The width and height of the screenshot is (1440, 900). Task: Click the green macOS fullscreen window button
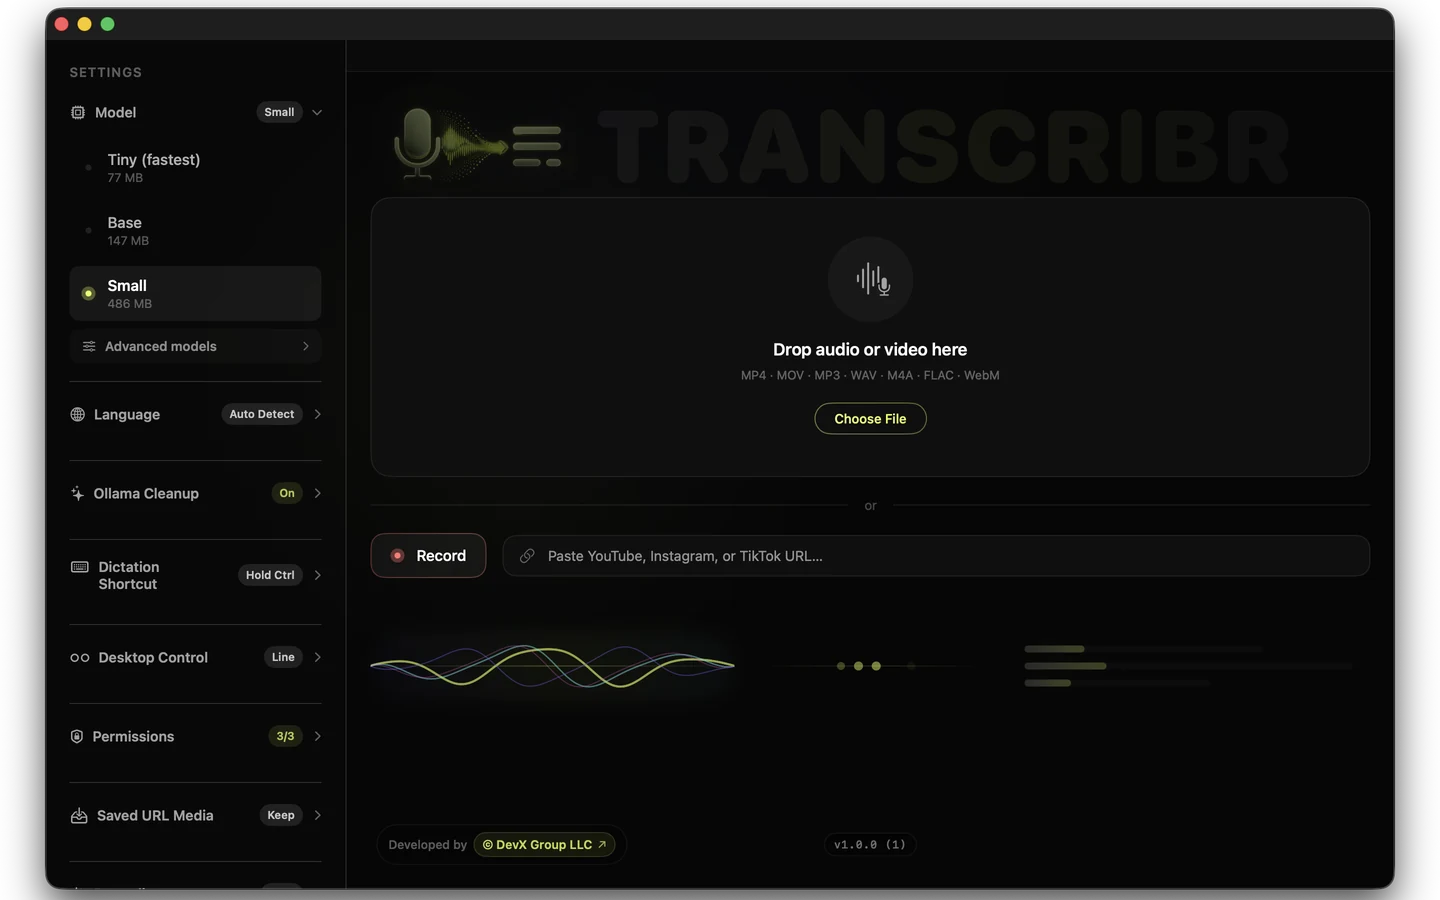click(x=108, y=24)
